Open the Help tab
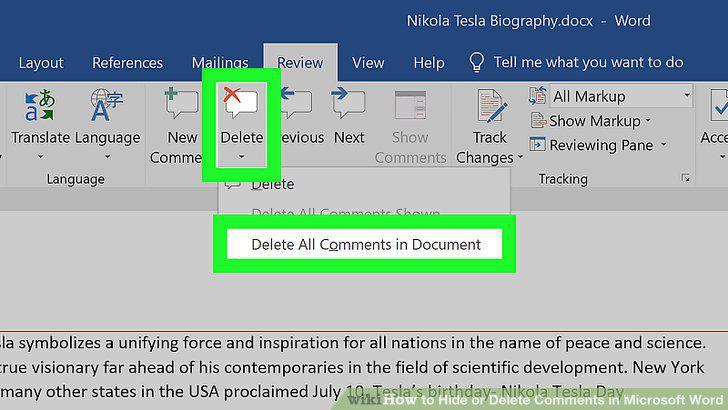This screenshot has height=410, width=728. click(x=429, y=63)
